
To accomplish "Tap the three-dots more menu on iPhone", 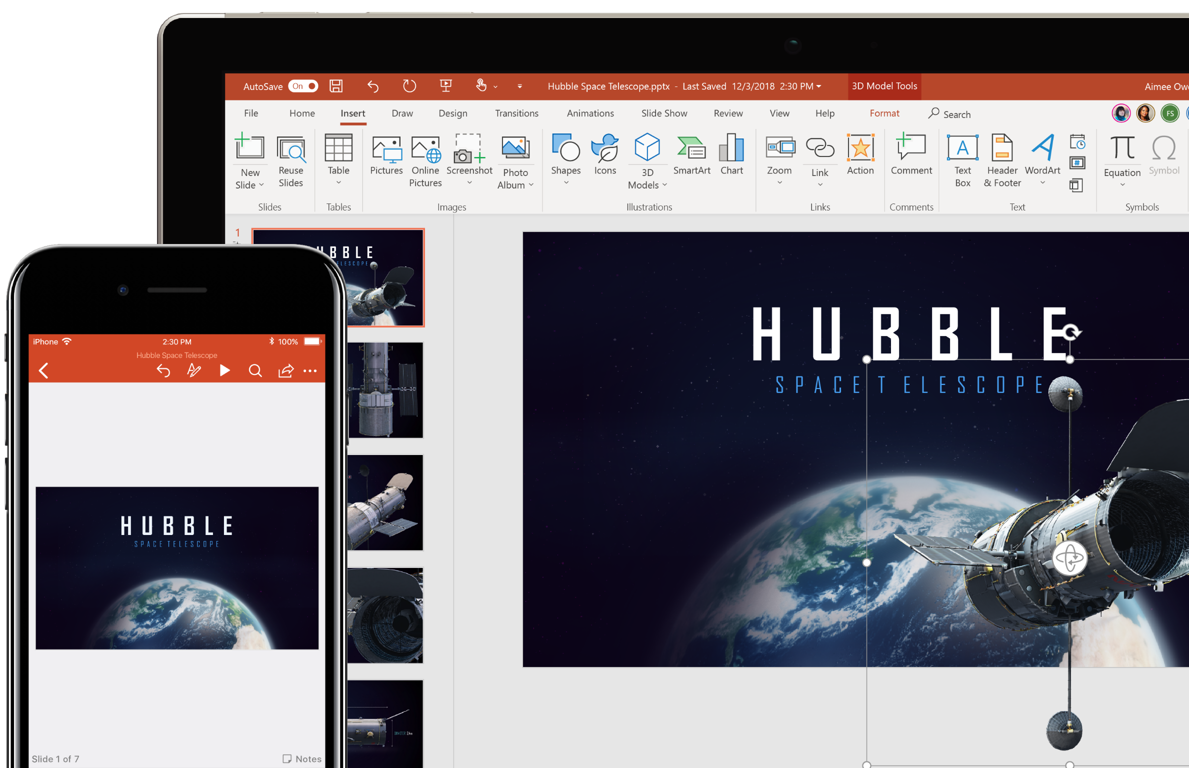I will pos(310,371).
